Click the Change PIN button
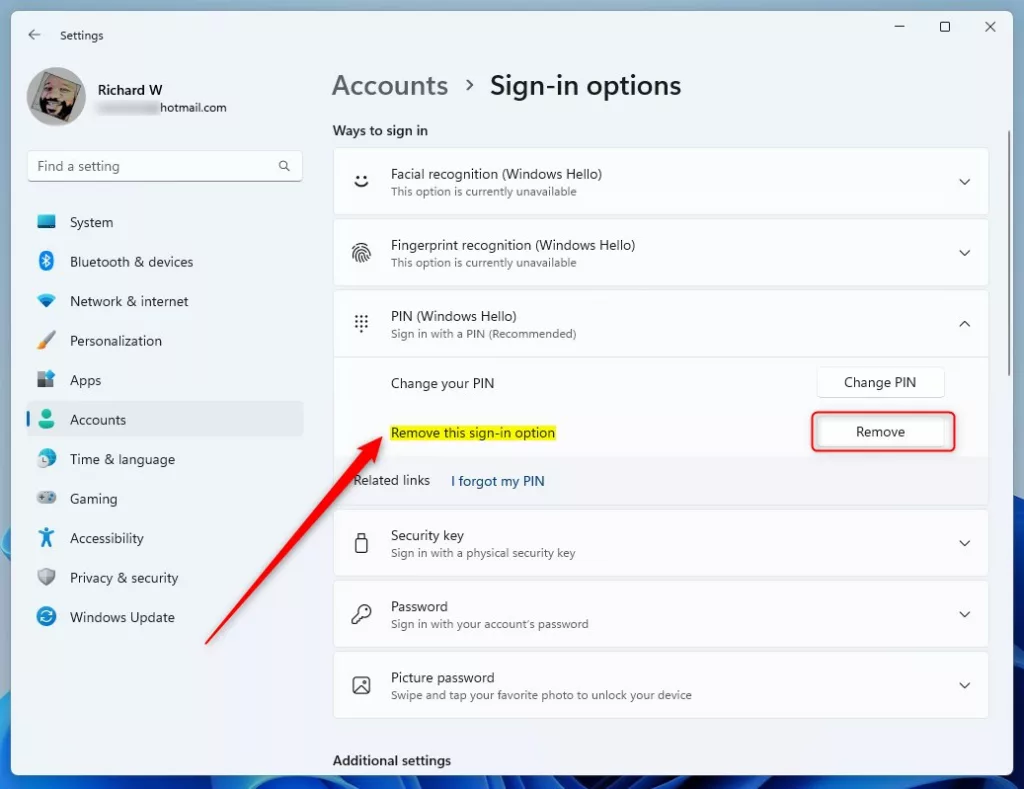Image resolution: width=1024 pixels, height=789 pixels. point(880,382)
